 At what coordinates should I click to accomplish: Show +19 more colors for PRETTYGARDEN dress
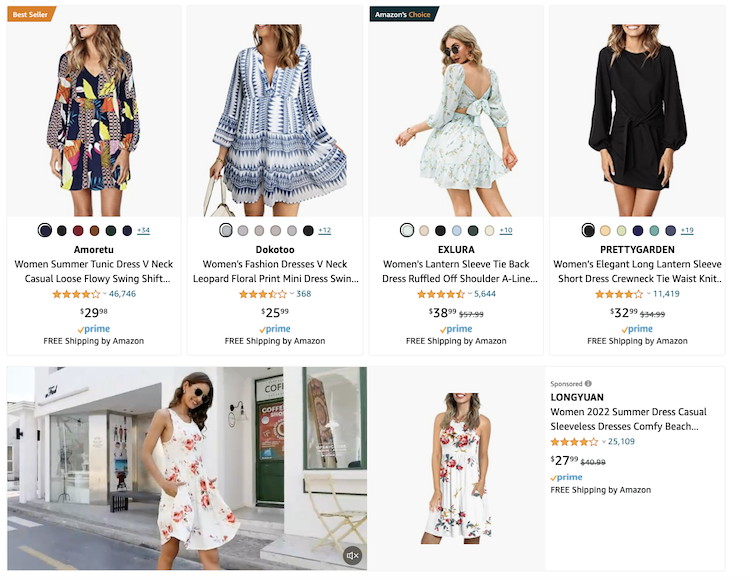pyautogui.click(x=687, y=230)
